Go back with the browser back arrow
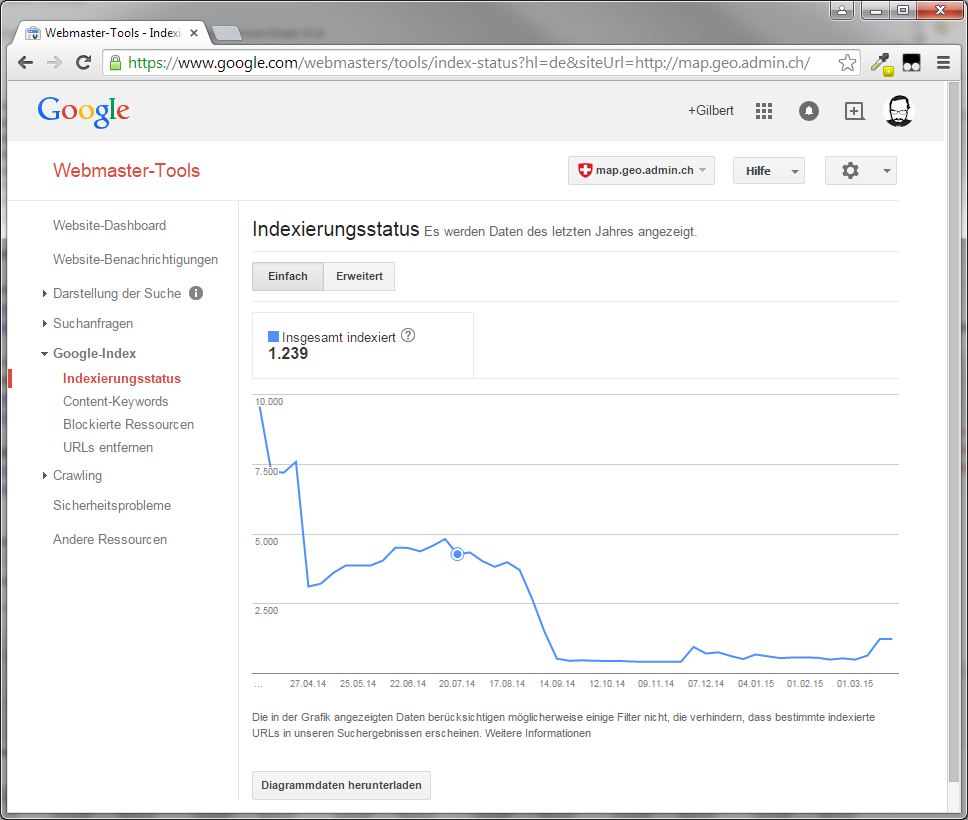Screen dimensions: 968x820 pos(25,62)
